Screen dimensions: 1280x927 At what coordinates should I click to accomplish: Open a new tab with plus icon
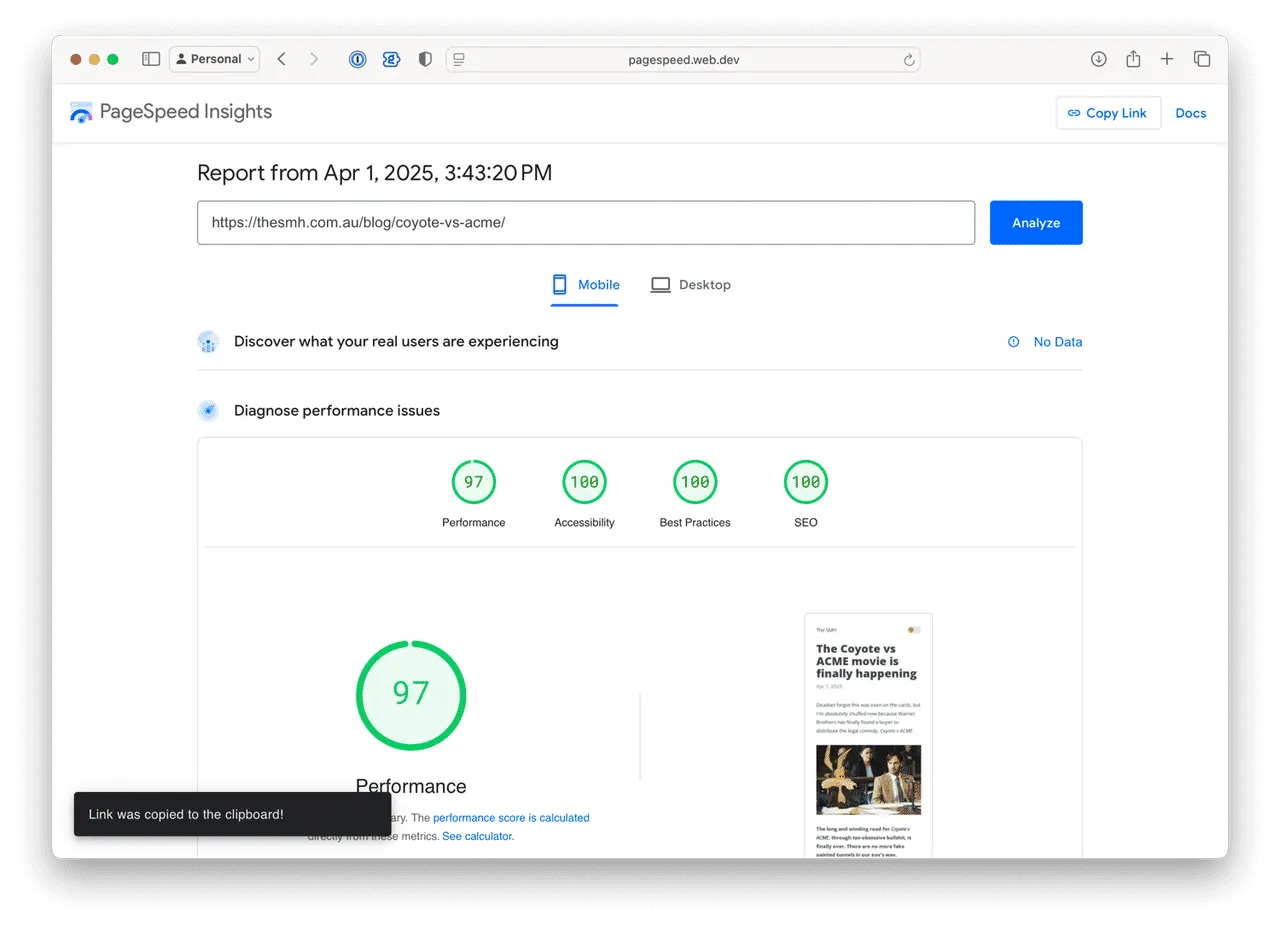(1167, 59)
